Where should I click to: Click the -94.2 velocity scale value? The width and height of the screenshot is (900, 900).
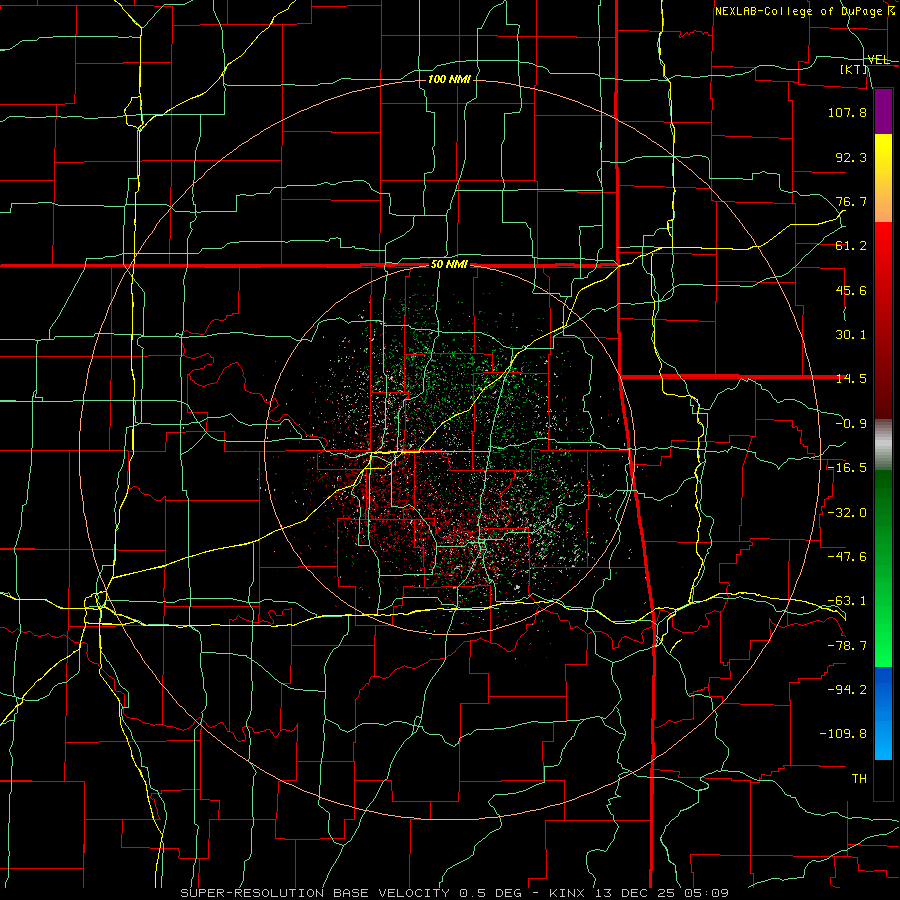click(847, 690)
